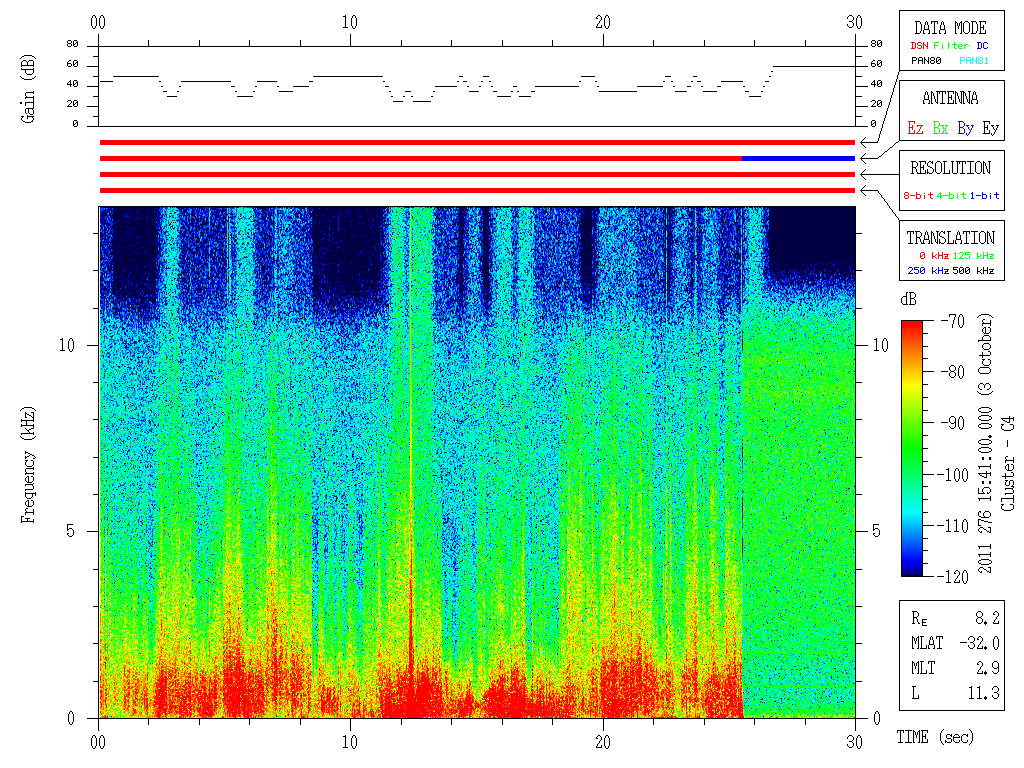1024x768 pixels.
Task: Select the green Filter label
Action: click(x=951, y=46)
